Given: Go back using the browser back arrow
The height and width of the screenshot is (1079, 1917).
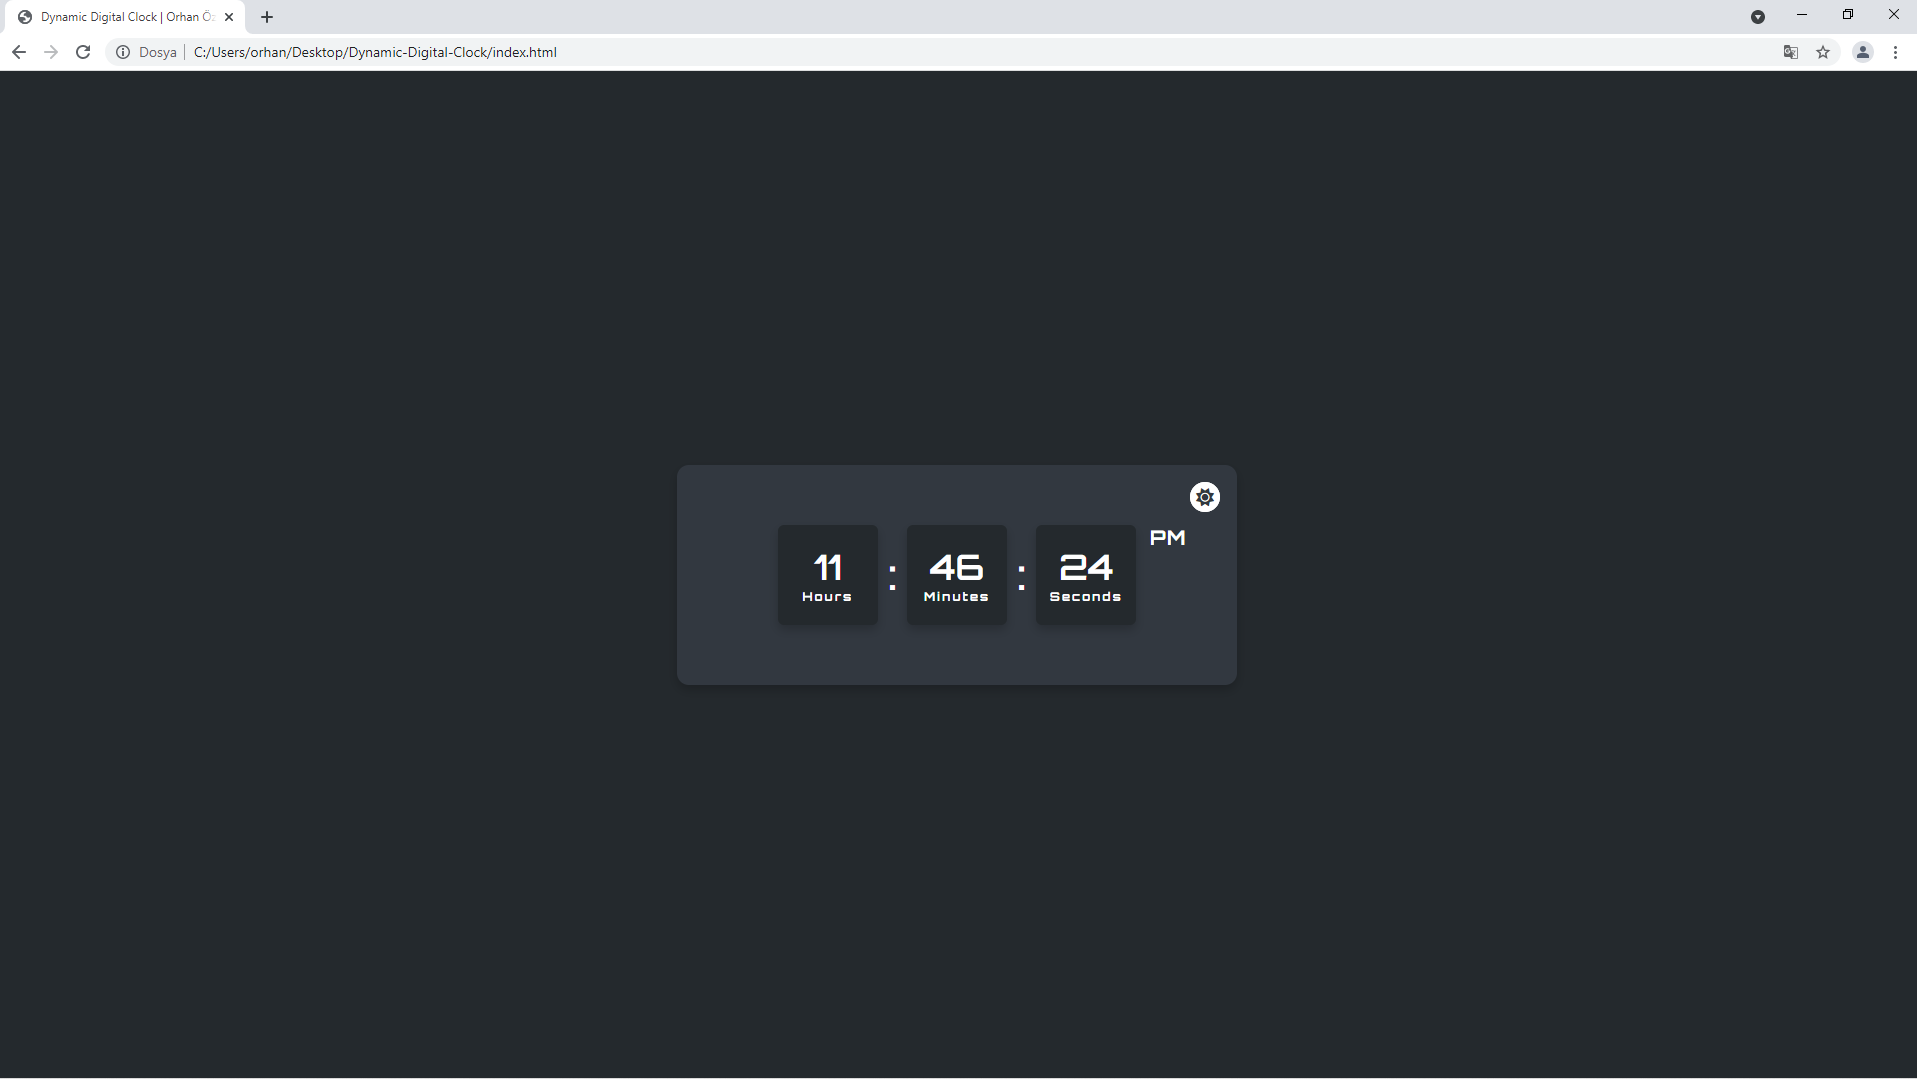Looking at the screenshot, I should click(x=19, y=52).
